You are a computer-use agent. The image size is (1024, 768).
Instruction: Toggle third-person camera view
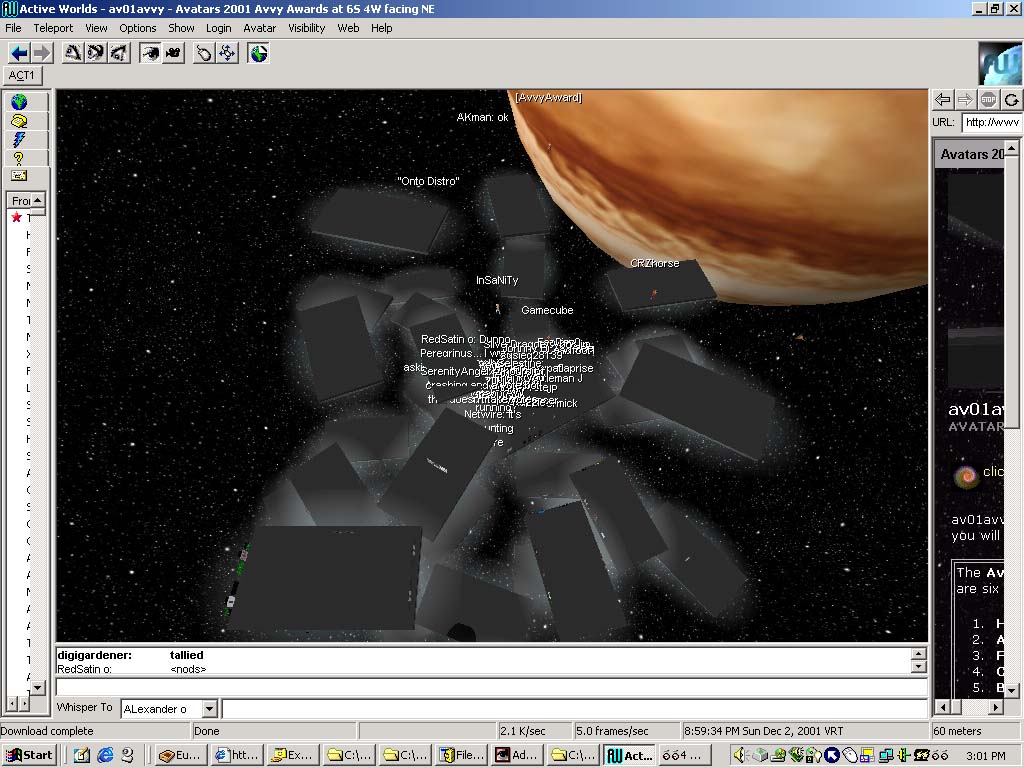pyautogui.click(x=173, y=53)
